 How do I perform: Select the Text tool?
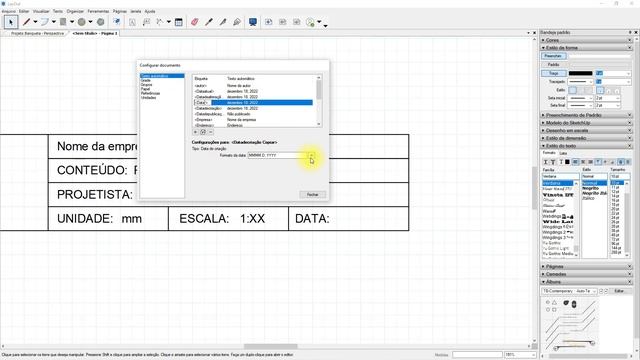[132, 22]
